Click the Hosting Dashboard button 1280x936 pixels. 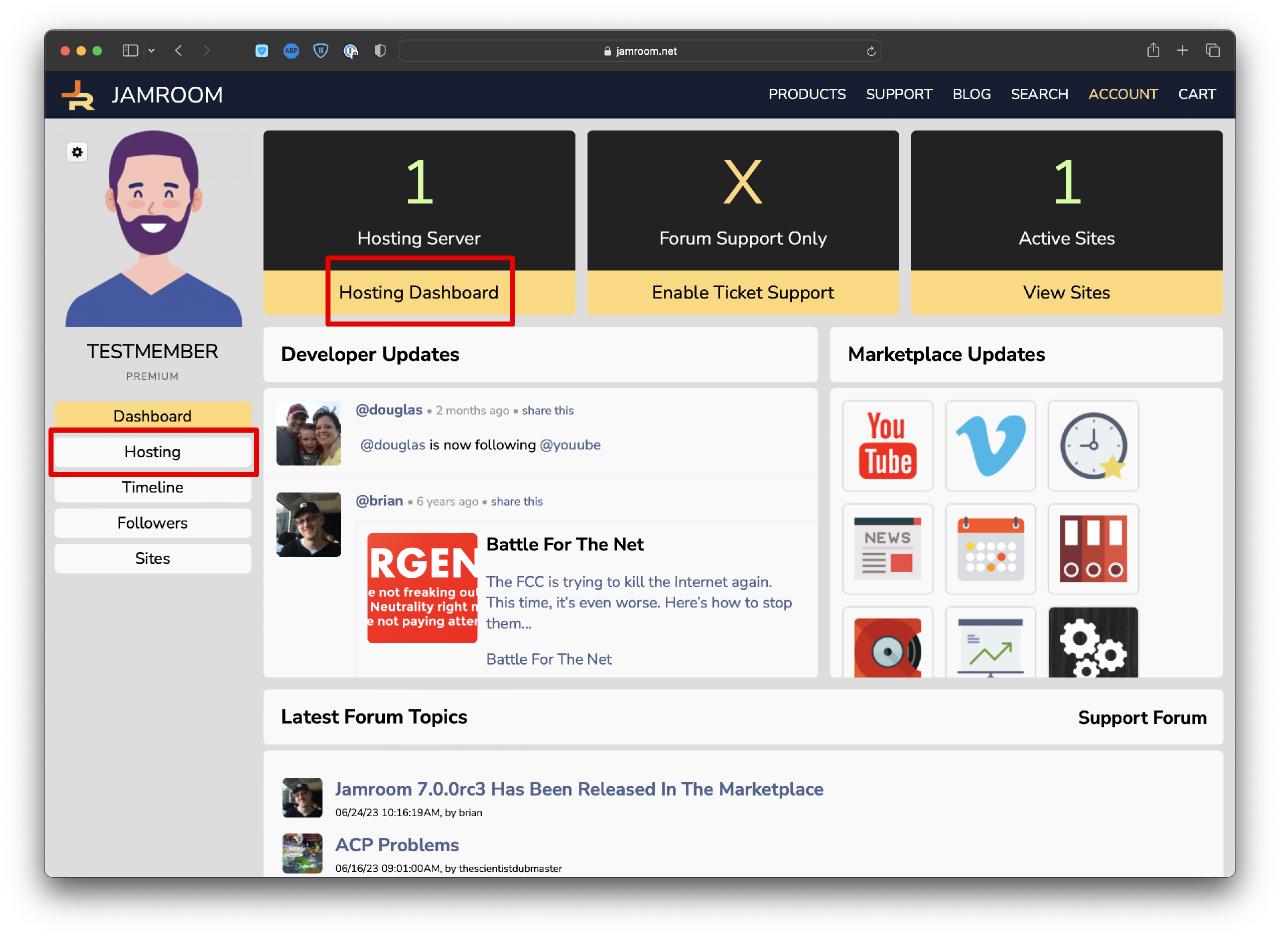[419, 293]
